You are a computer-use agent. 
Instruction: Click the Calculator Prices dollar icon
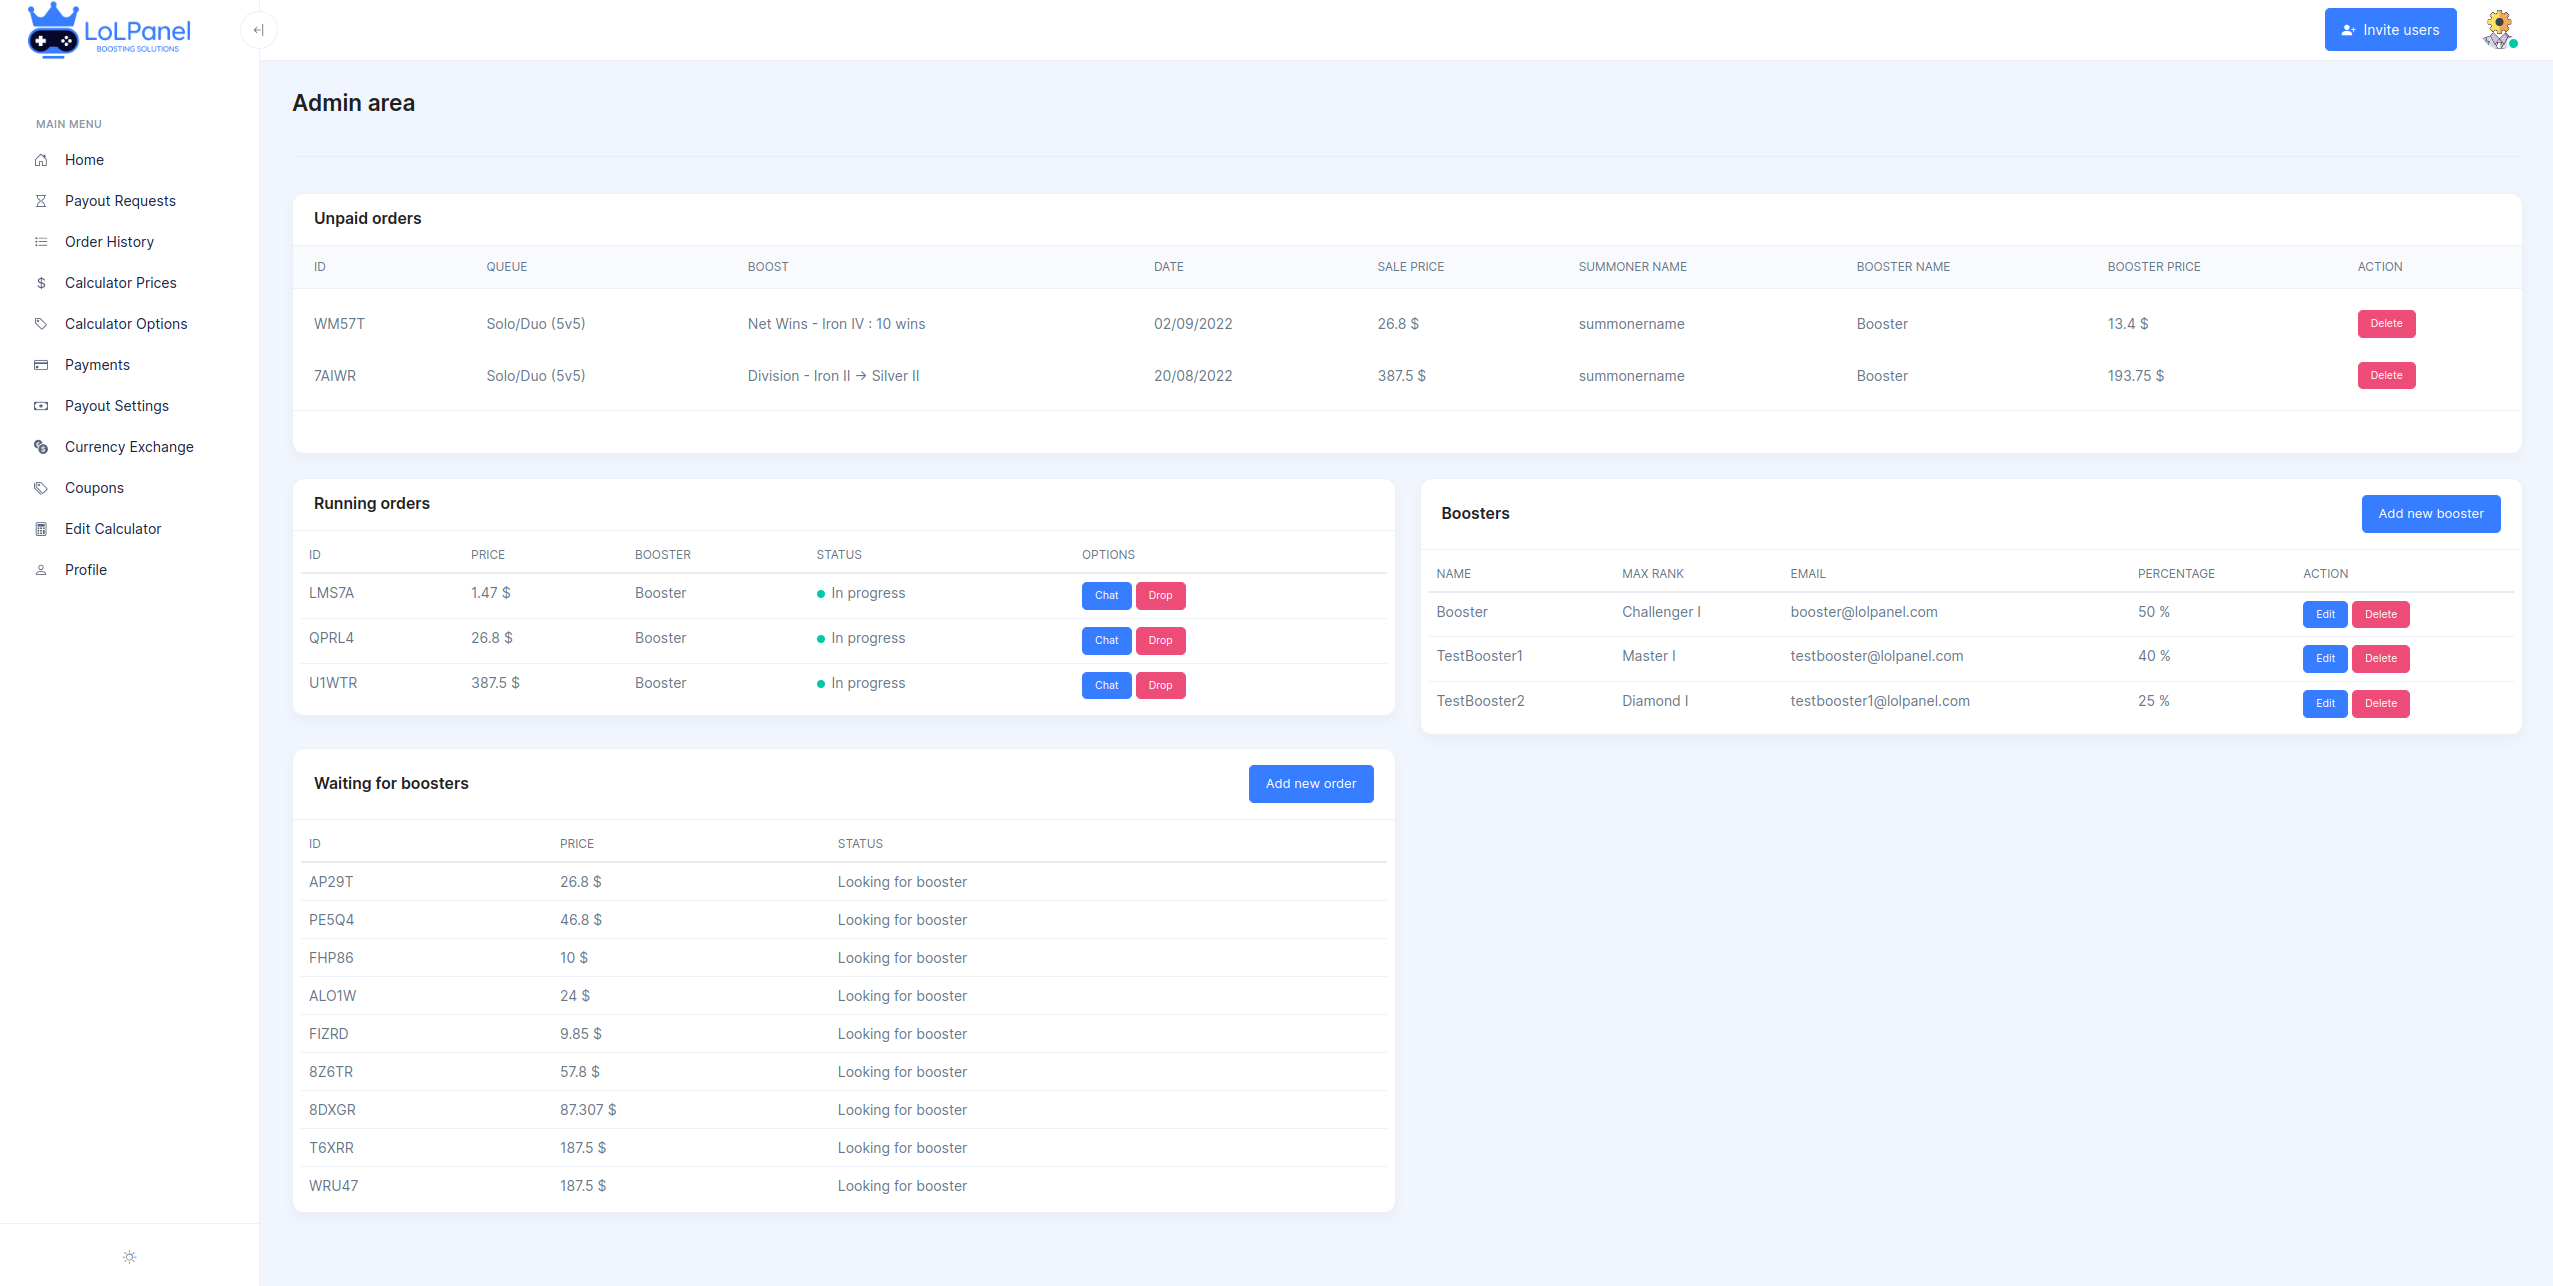41,283
